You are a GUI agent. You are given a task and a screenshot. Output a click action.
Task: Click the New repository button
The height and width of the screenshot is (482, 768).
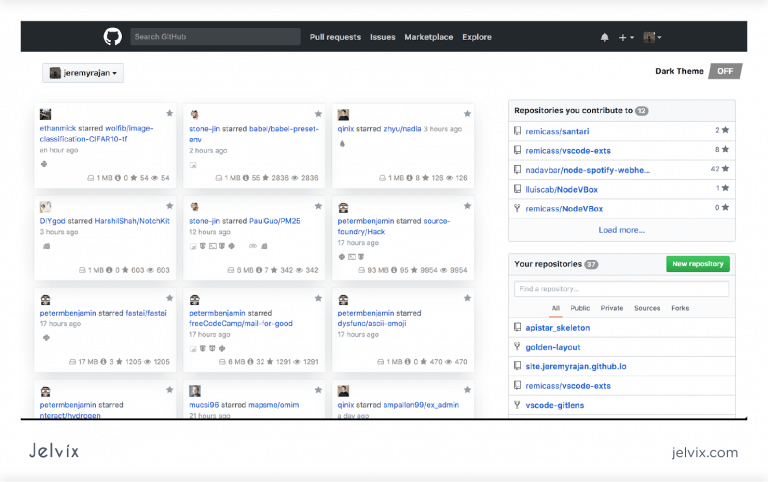tap(697, 264)
